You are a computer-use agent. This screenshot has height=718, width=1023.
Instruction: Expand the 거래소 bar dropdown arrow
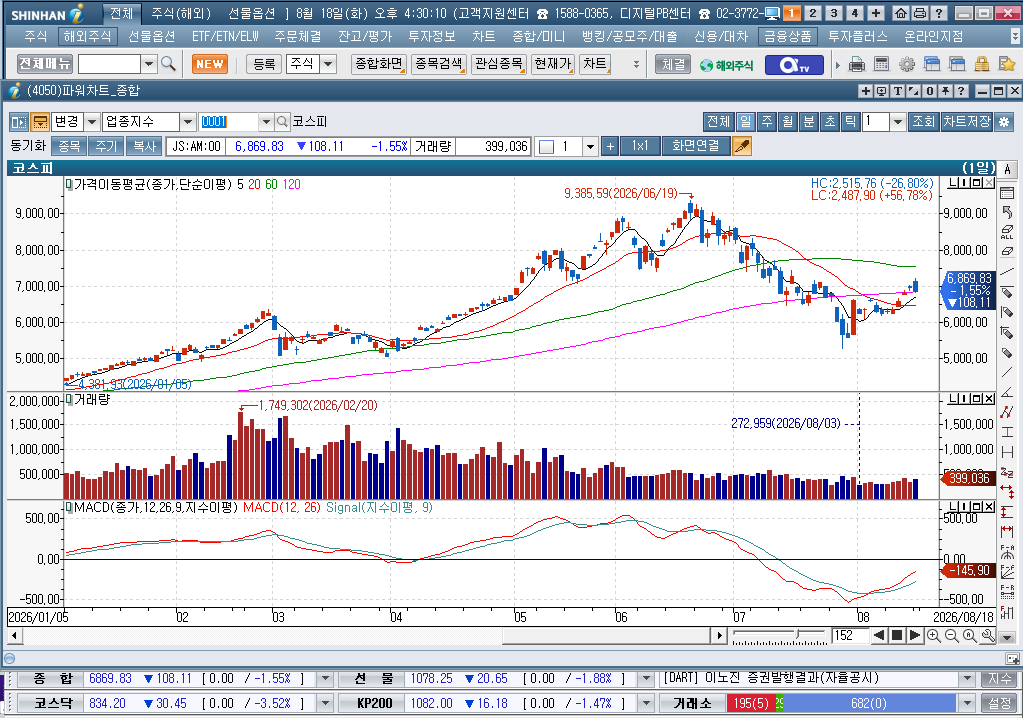pyautogui.click(x=968, y=704)
